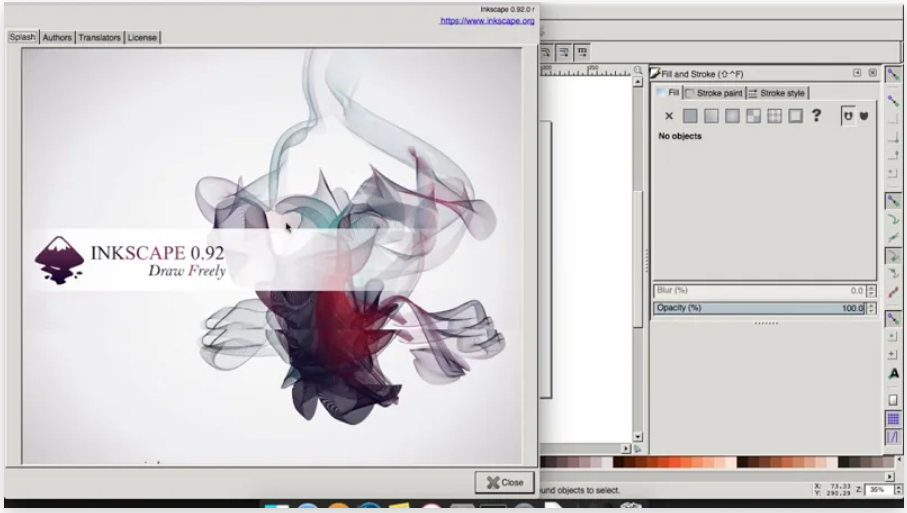Screen dimensions: 907x513
Task: Select No paint X in Fill tab
Action: (x=669, y=116)
